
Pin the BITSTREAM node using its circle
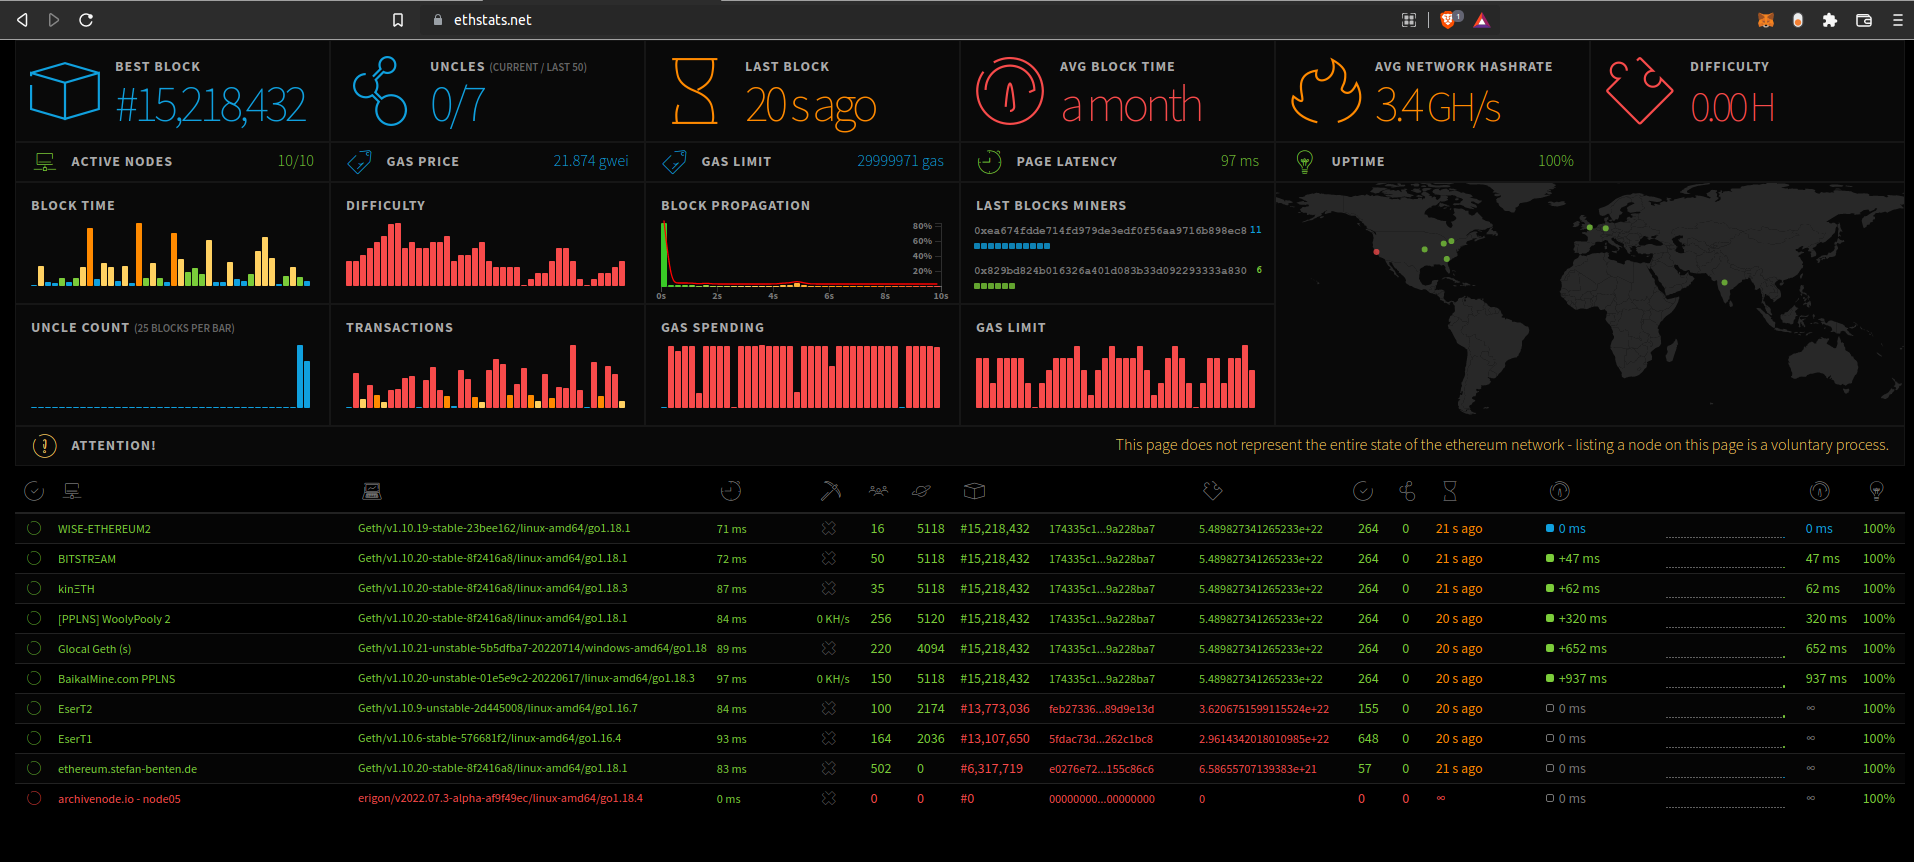(34, 559)
